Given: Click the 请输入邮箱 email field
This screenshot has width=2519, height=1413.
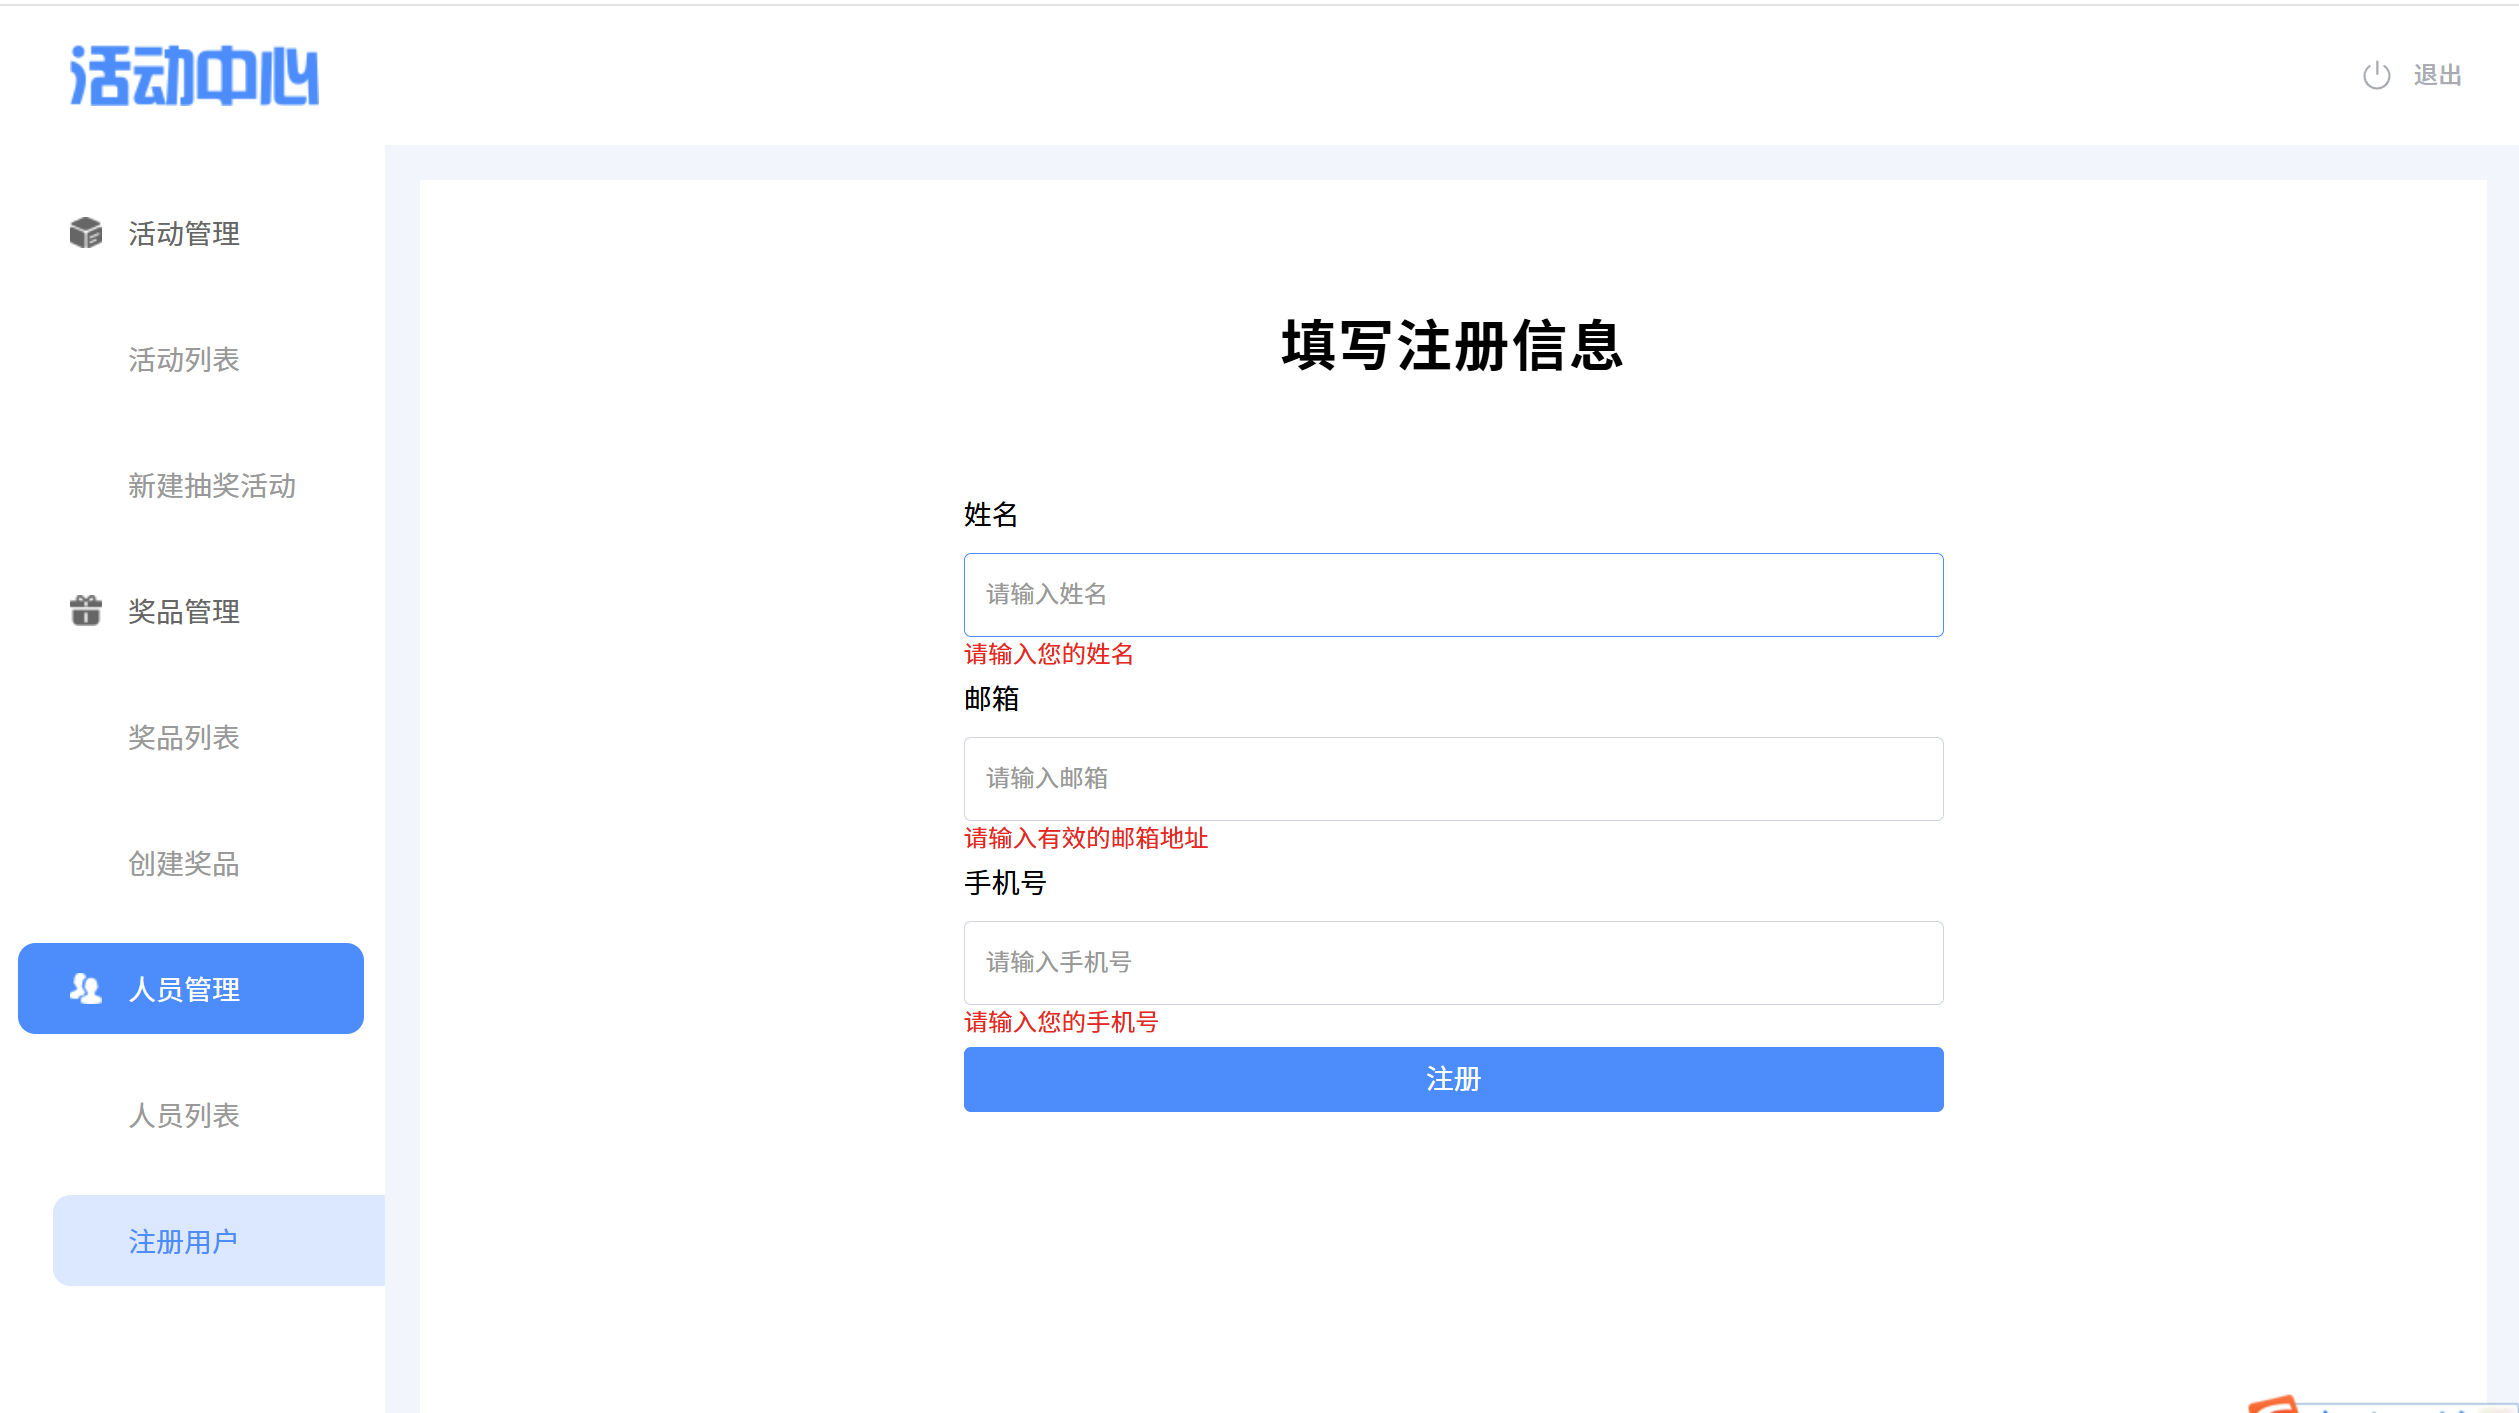Looking at the screenshot, I should click(x=1453, y=779).
